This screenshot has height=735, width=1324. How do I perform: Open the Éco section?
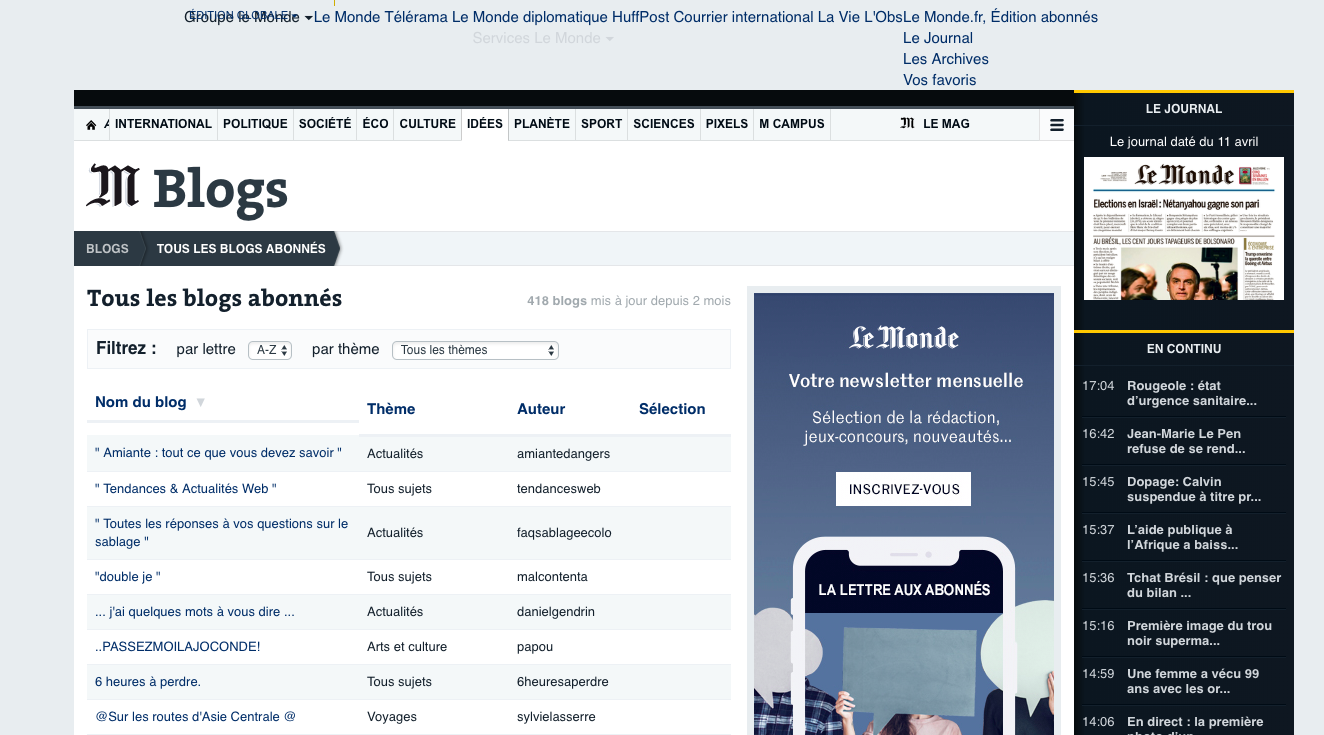point(375,124)
